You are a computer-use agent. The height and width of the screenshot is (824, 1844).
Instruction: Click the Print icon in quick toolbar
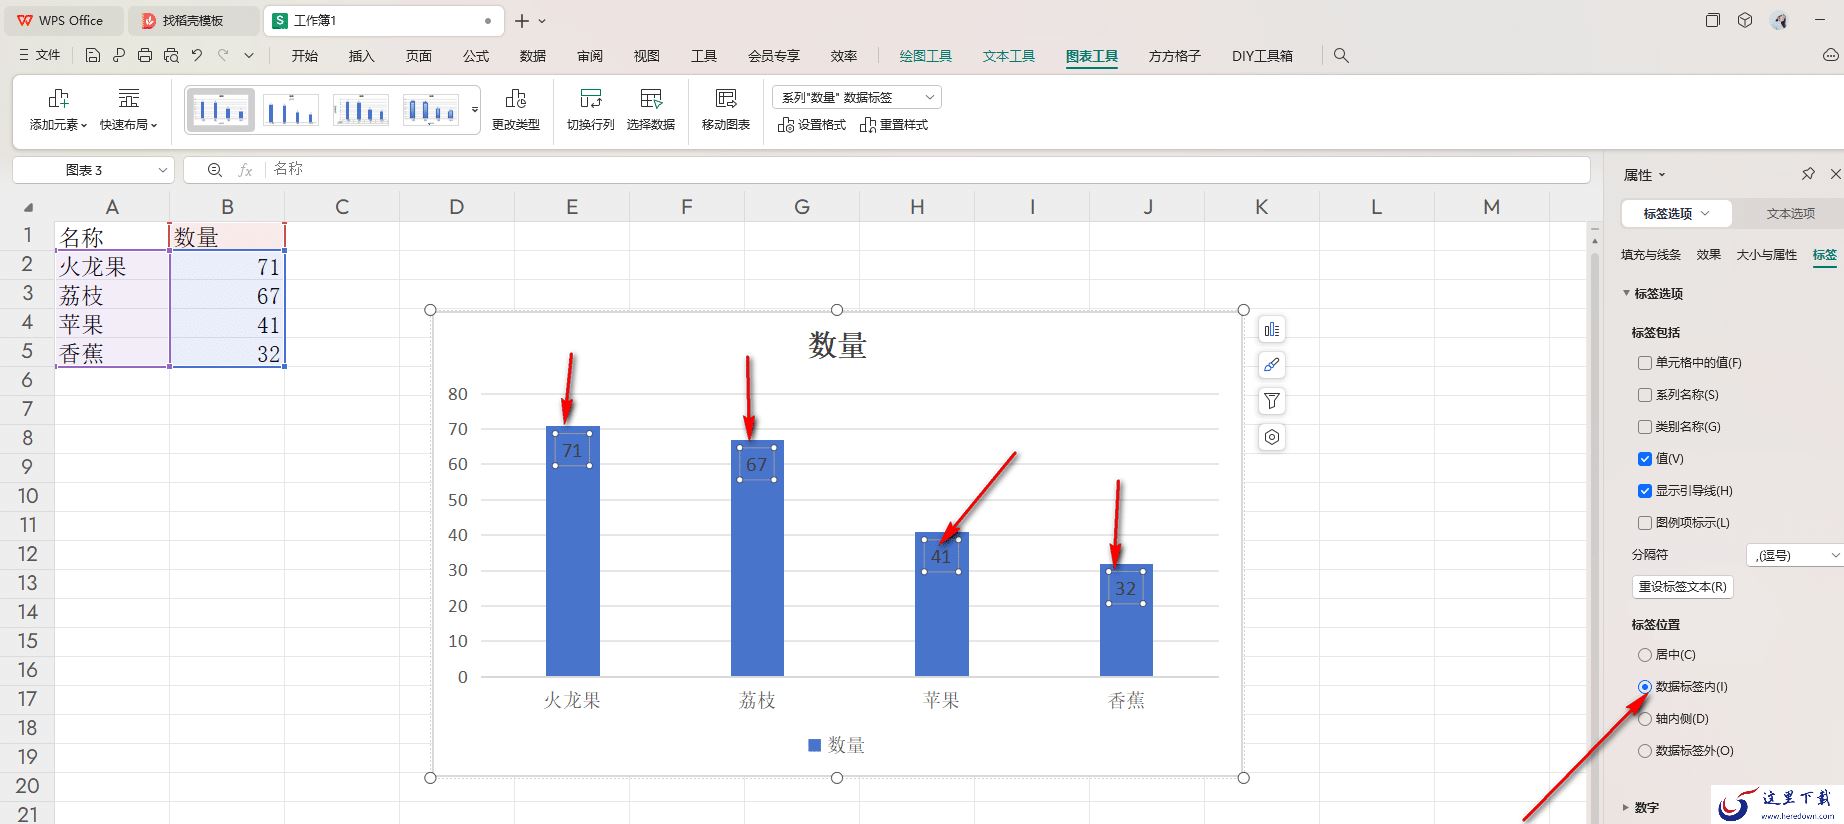click(x=145, y=56)
